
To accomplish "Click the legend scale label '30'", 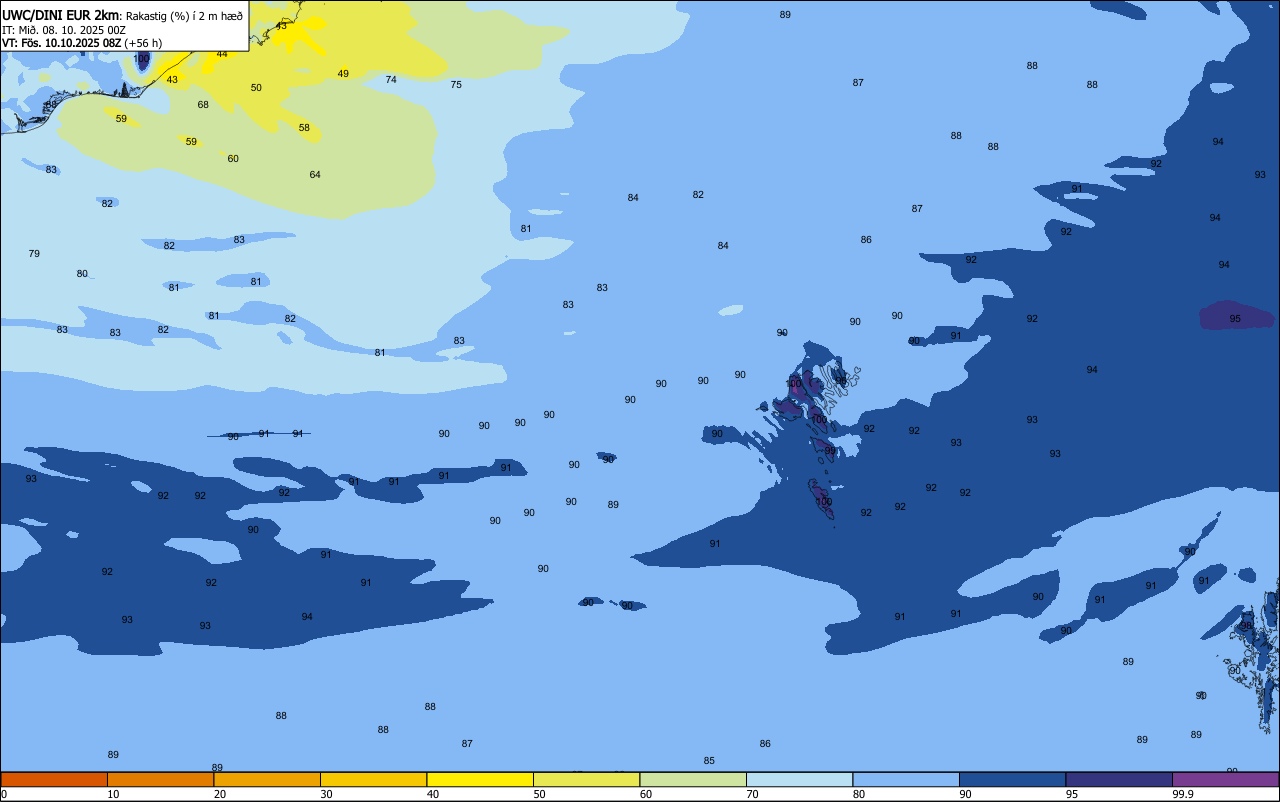I will pyautogui.click(x=326, y=794).
